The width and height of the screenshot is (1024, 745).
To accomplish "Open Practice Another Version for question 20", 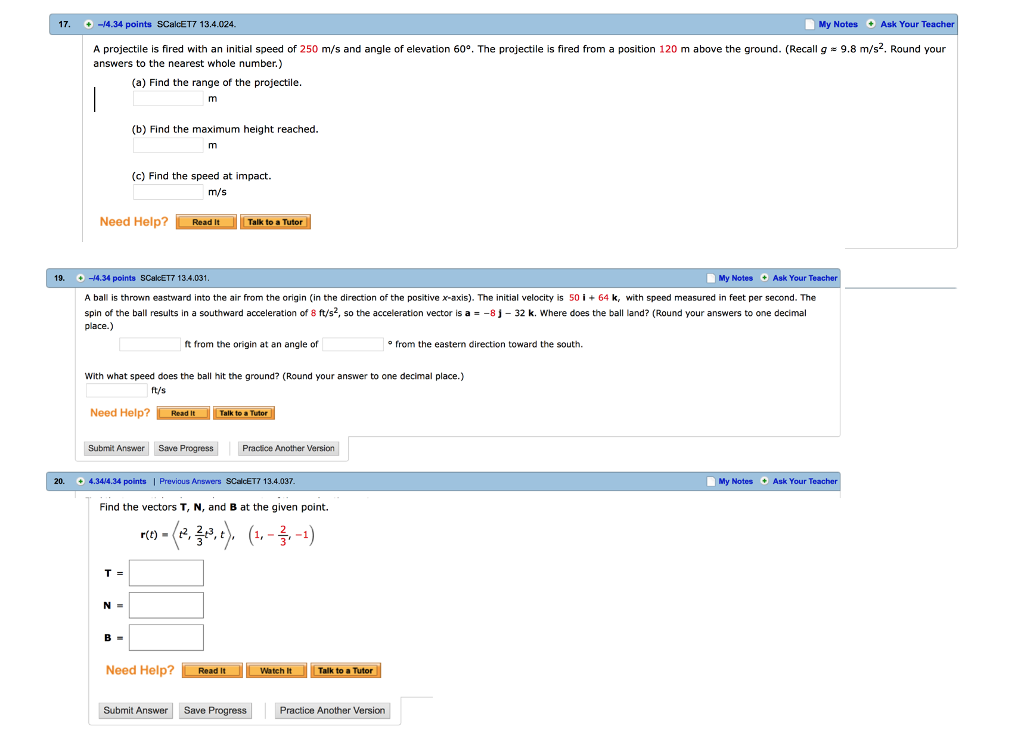I will (331, 710).
